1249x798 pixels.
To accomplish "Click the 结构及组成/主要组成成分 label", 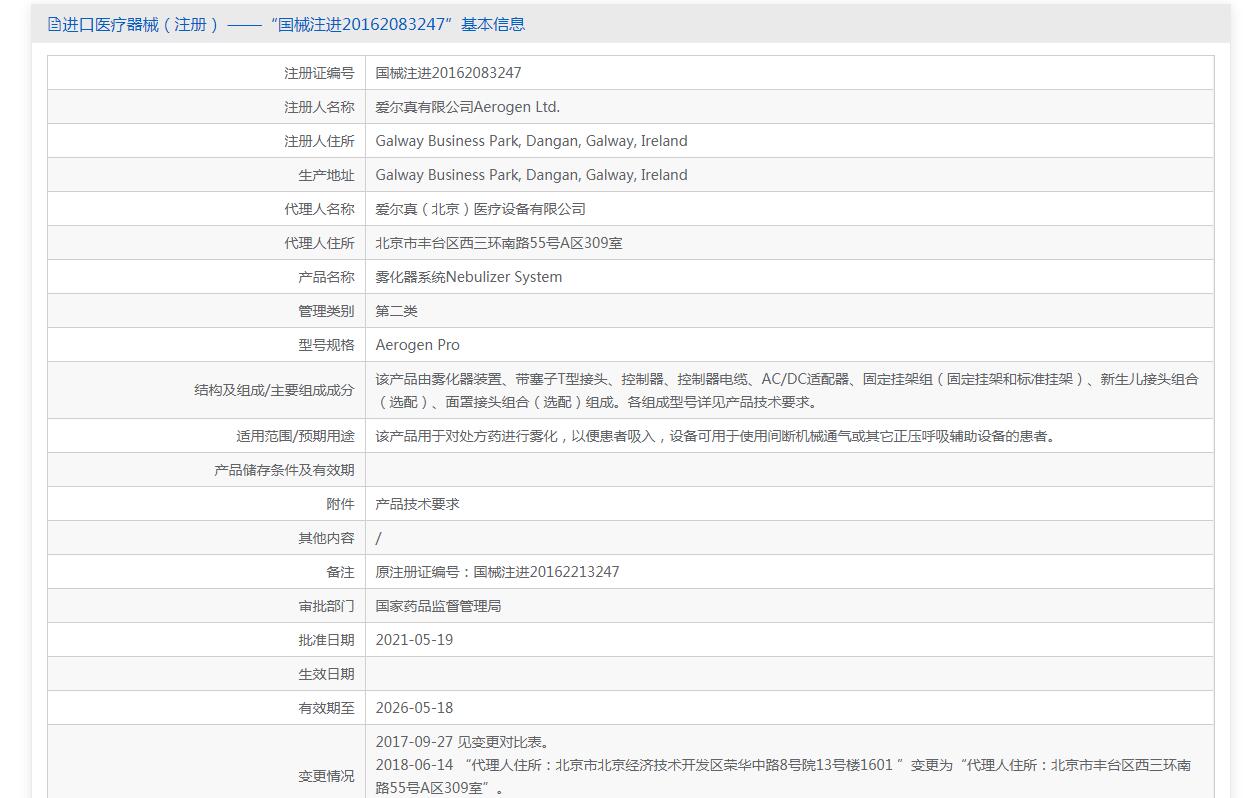I will pyautogui.click(x=274, y=390).
